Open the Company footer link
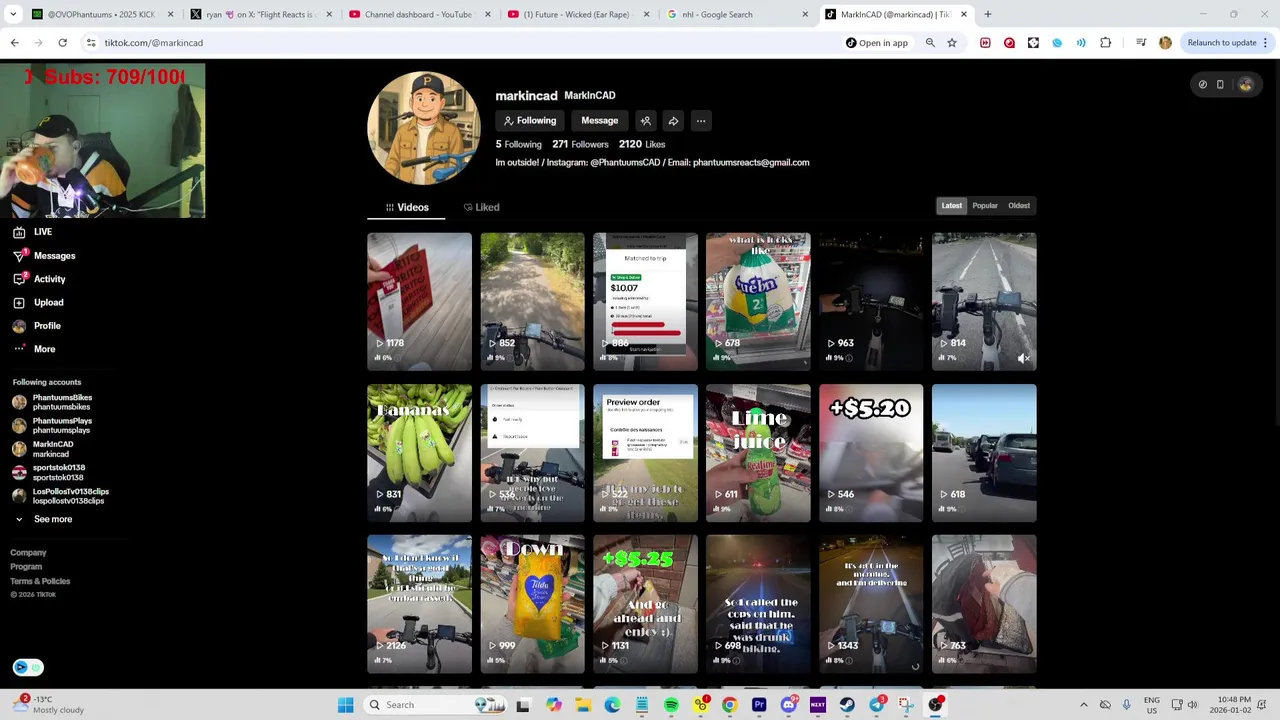1280x720 pixels. [28, 553]
